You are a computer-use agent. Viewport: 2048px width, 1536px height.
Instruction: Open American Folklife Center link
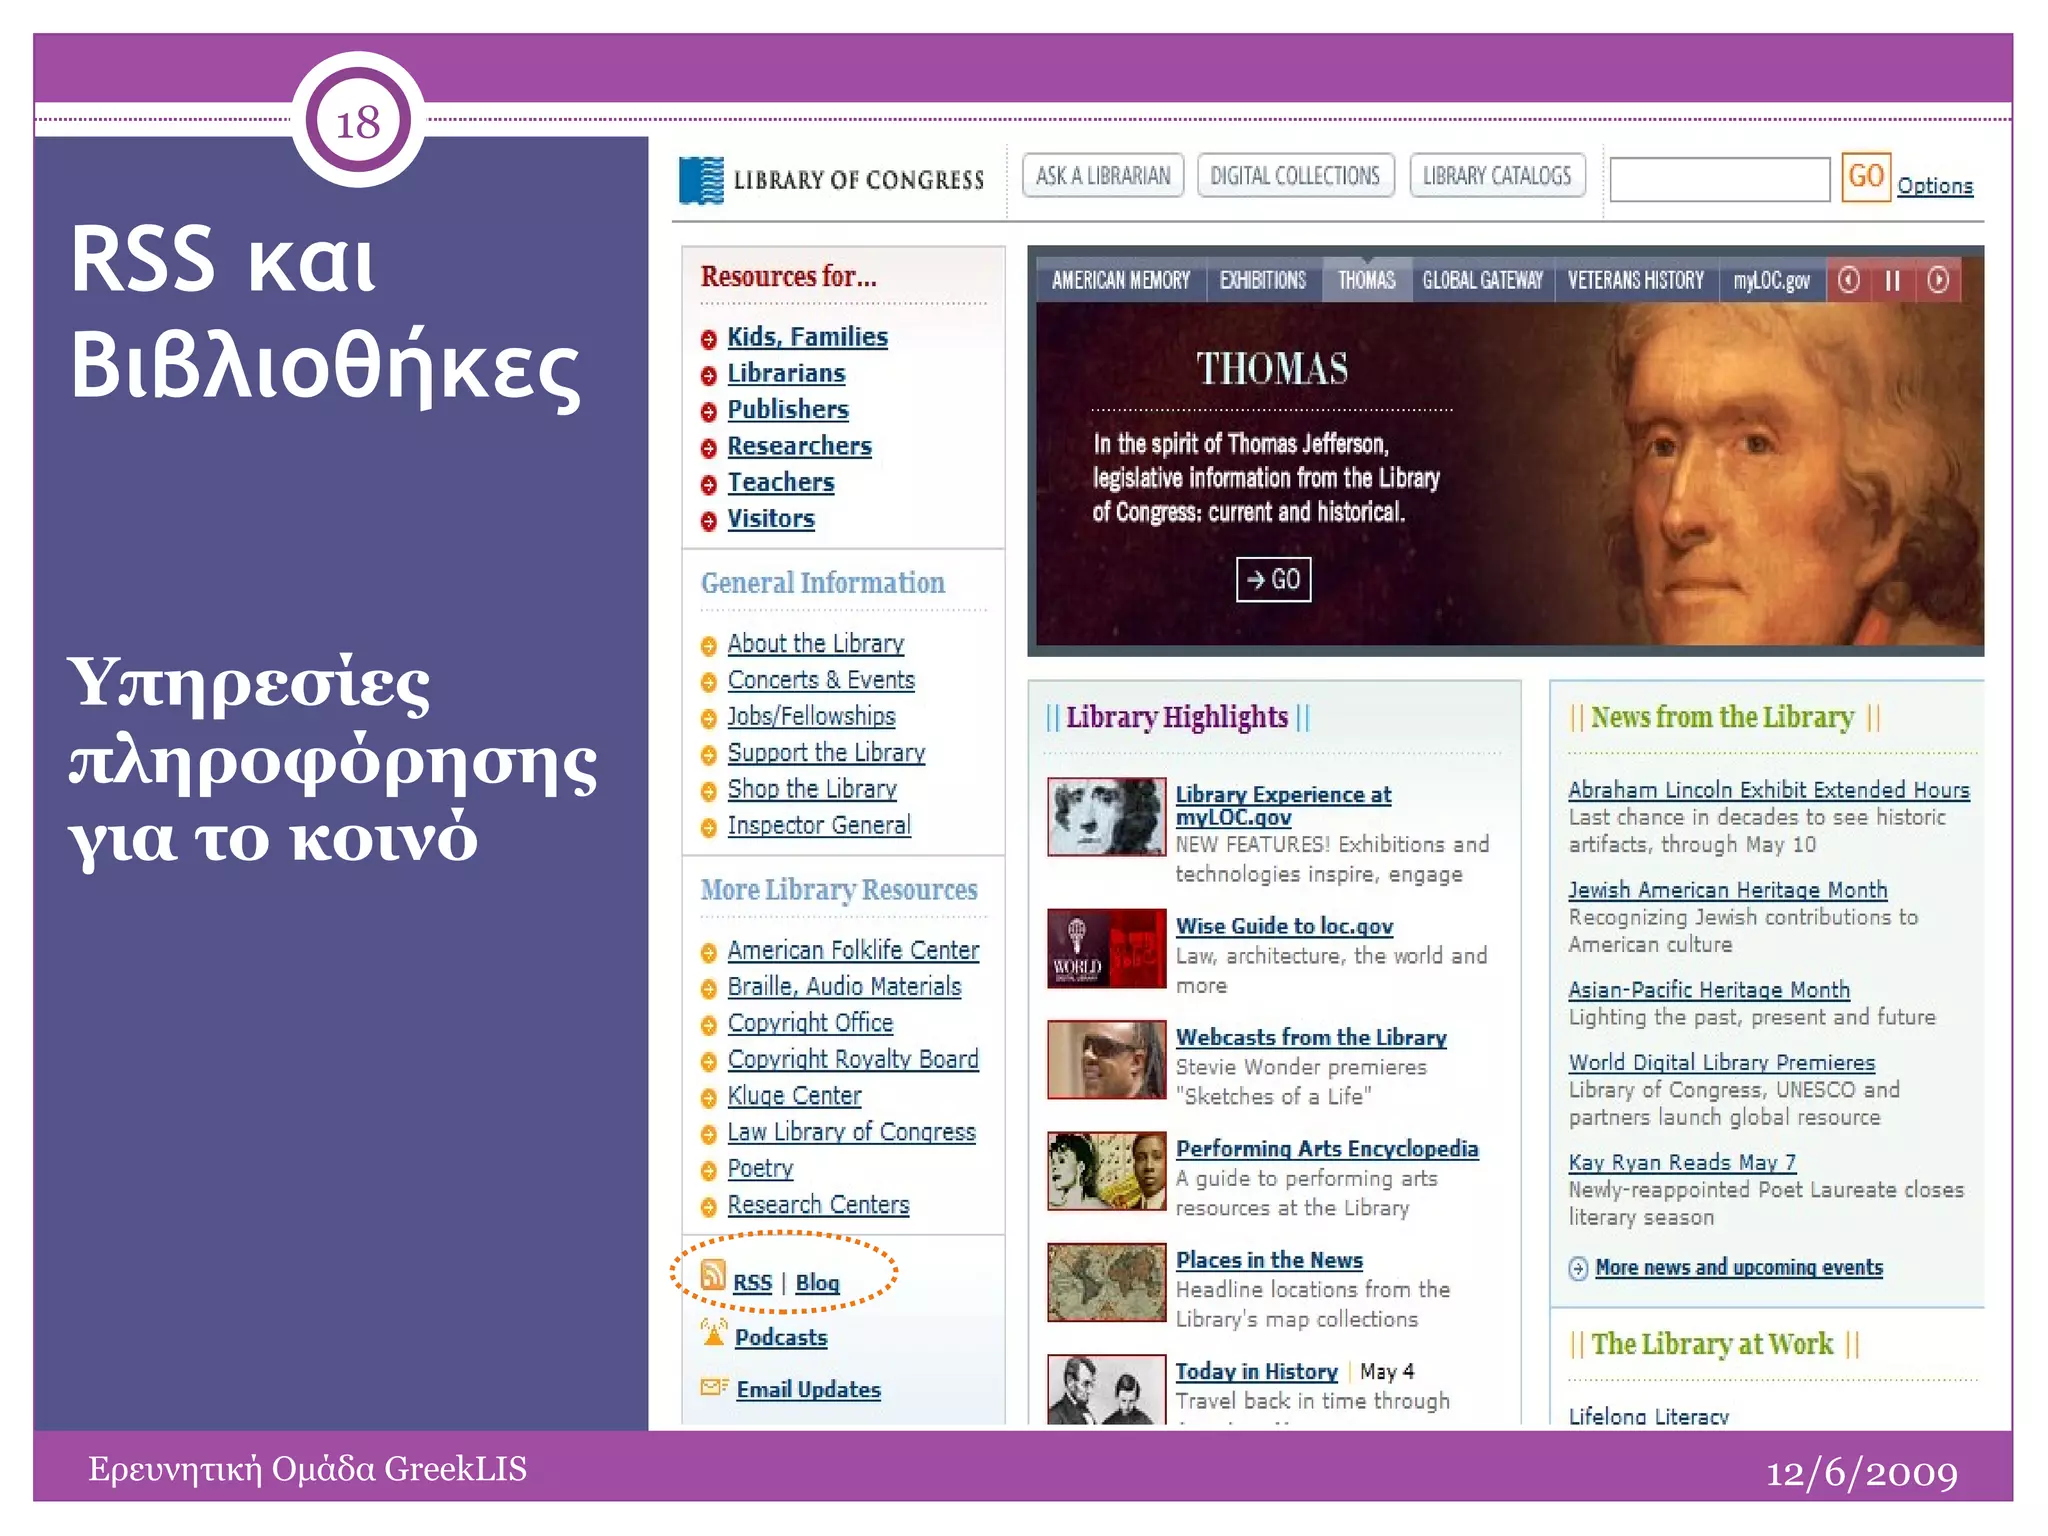pos(853,950)
